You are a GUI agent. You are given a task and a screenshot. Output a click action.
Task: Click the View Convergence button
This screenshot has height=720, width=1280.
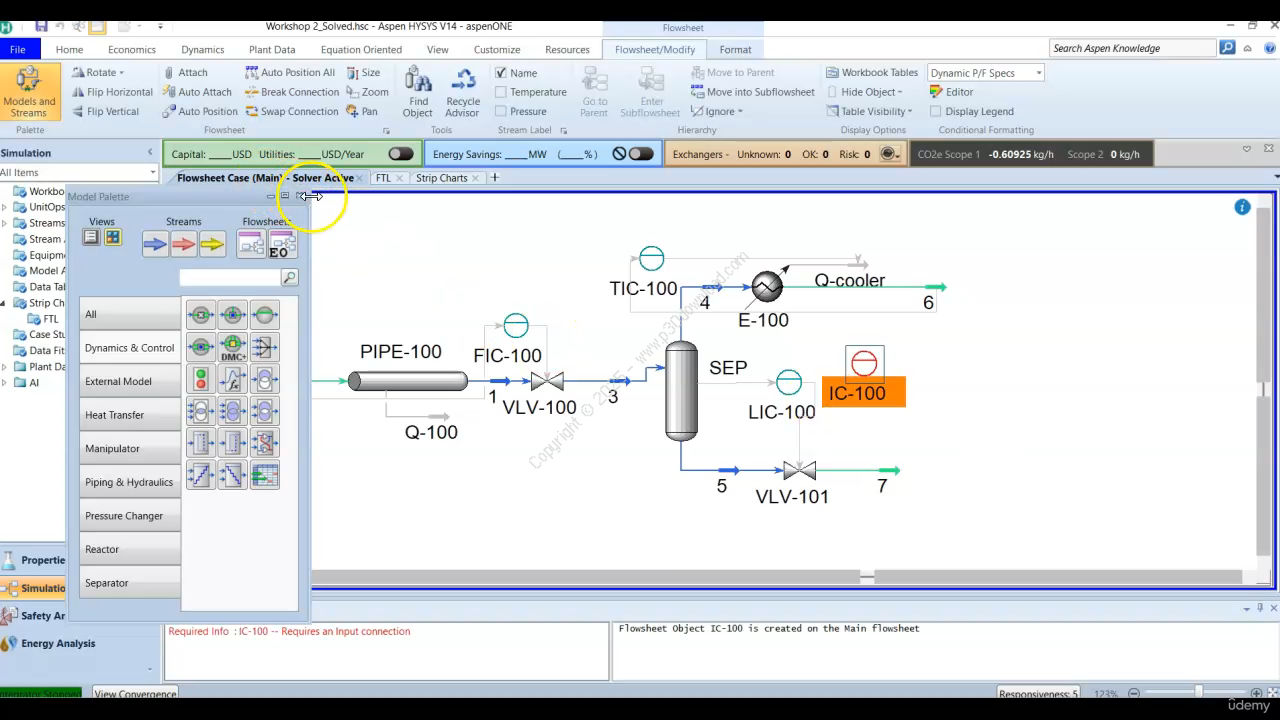coord(135,693)
